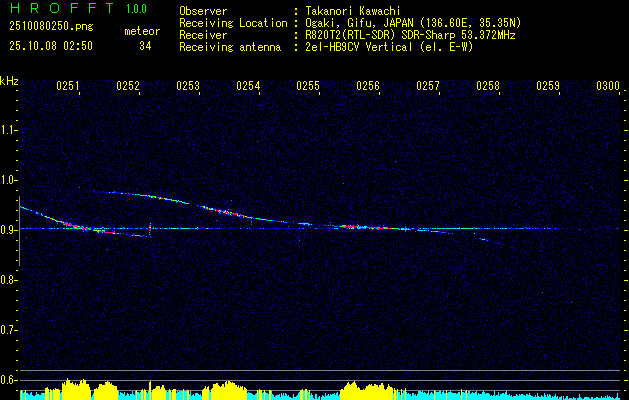
Task: Click the HROFFT title text
Action: (x=56, y=9)
